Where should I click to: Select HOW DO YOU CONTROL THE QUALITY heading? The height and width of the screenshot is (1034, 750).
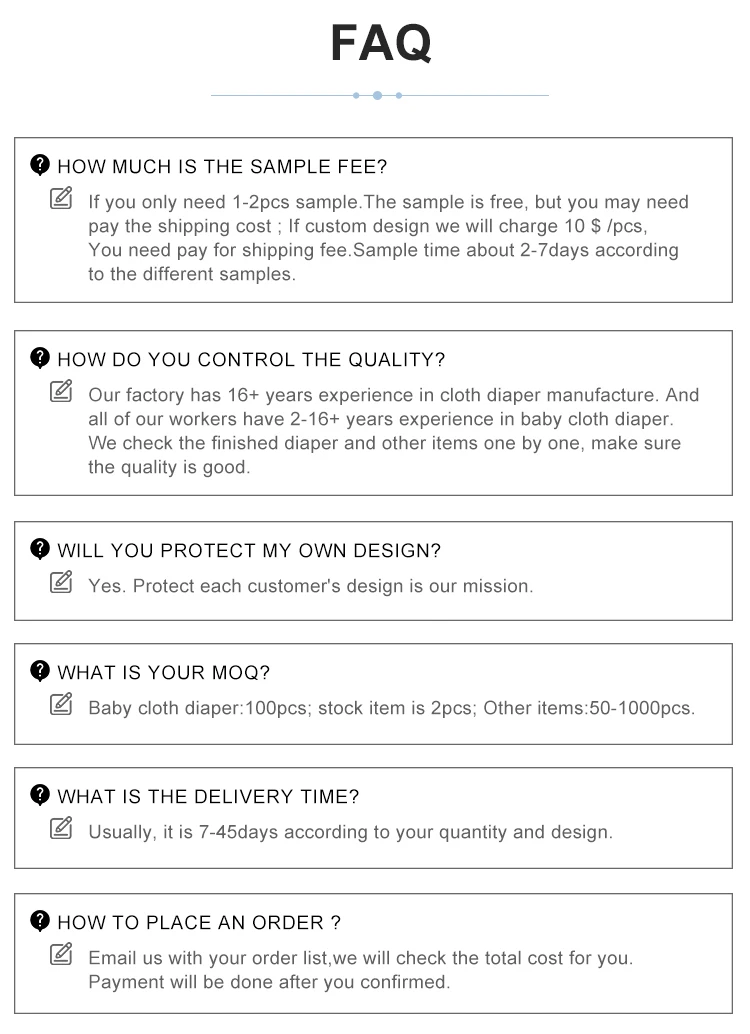click(251, 359)
